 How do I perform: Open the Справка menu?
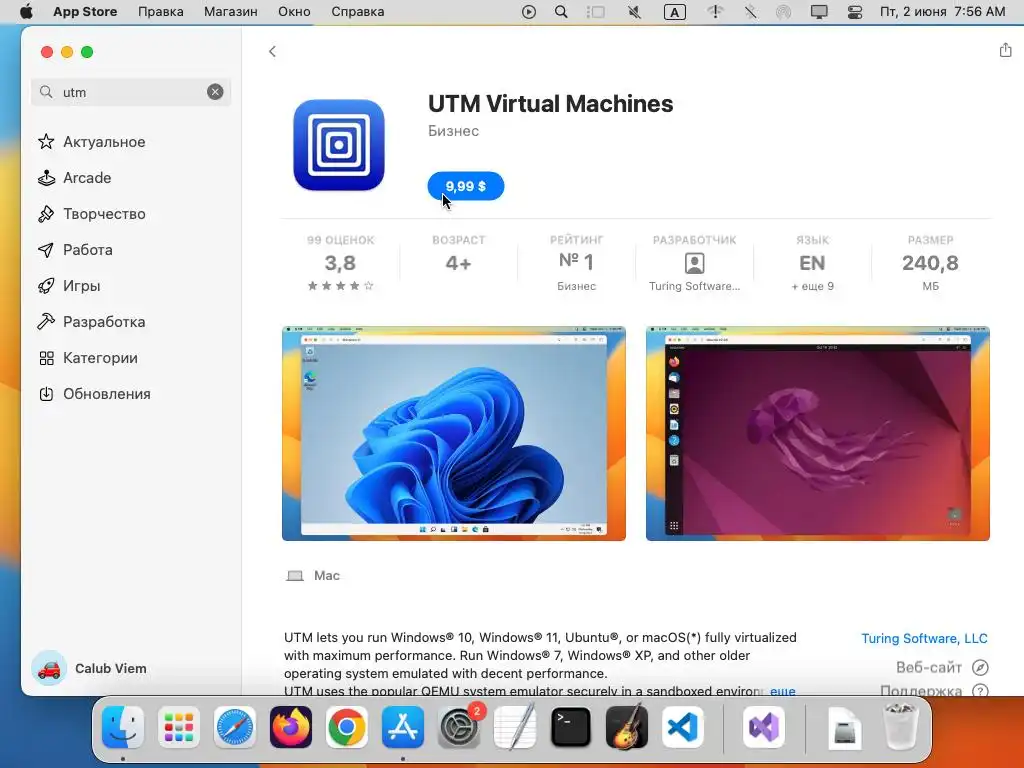pyautogui.click(x=357, y=12)
